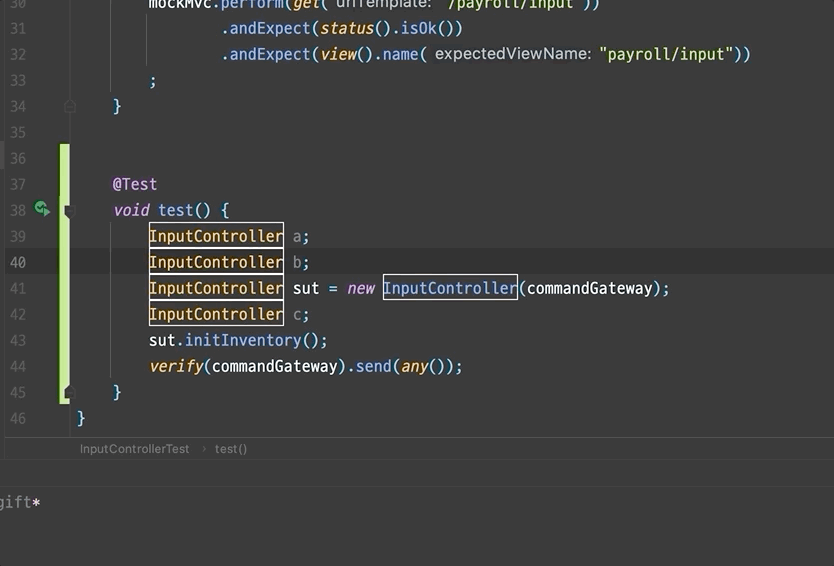This screenshot has width=834, height=566.
Task: Click the commandGateway constructor argument on line 41
Action: pyautogui.click(x=589, y=288)
